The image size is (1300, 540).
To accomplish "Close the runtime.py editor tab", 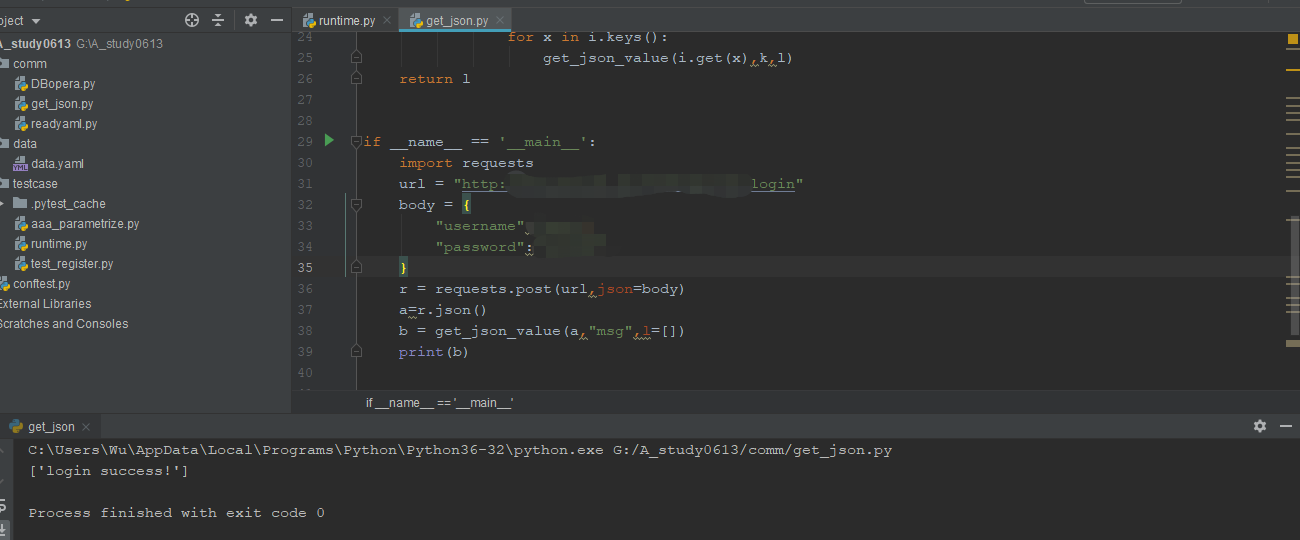I will click(387, 20).
